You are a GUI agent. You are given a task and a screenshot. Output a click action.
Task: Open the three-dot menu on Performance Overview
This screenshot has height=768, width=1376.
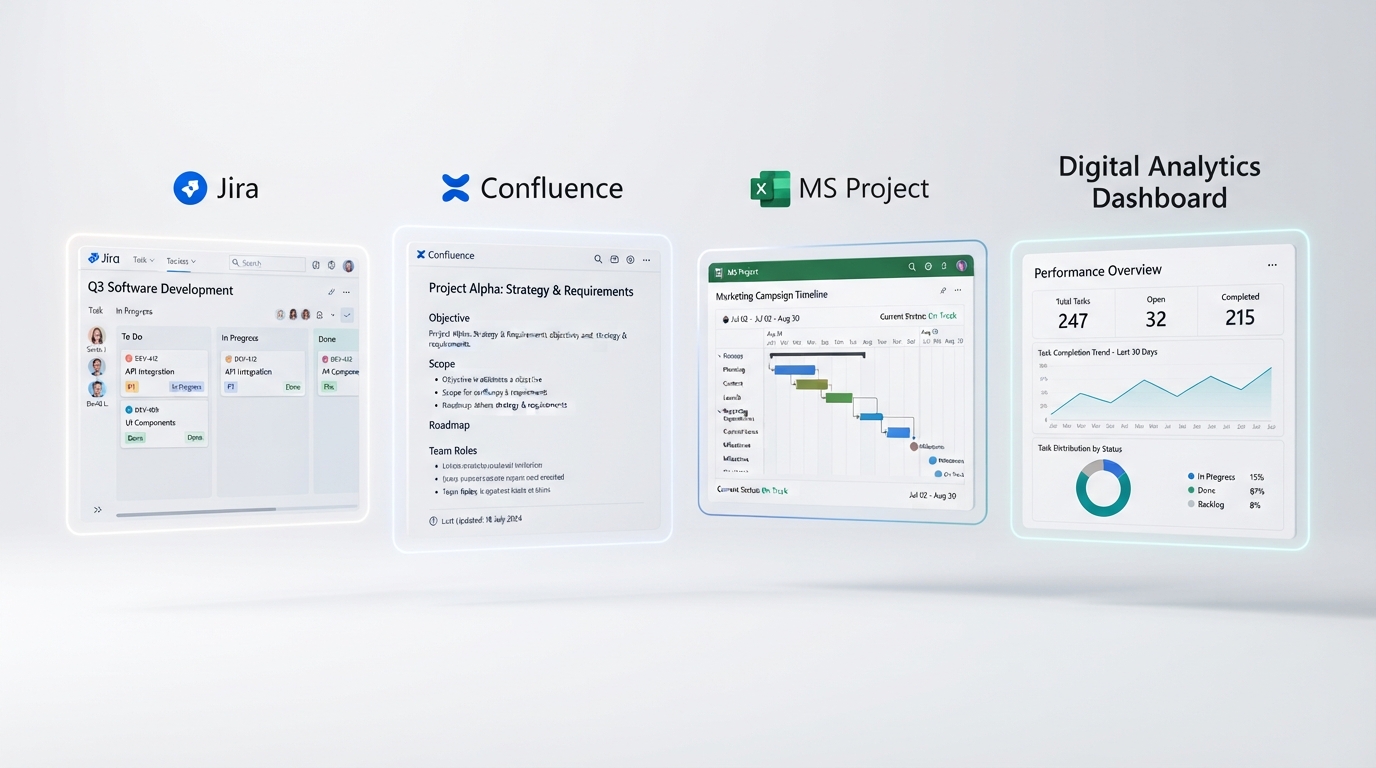pyautogui.click(x=1272, y=265)
